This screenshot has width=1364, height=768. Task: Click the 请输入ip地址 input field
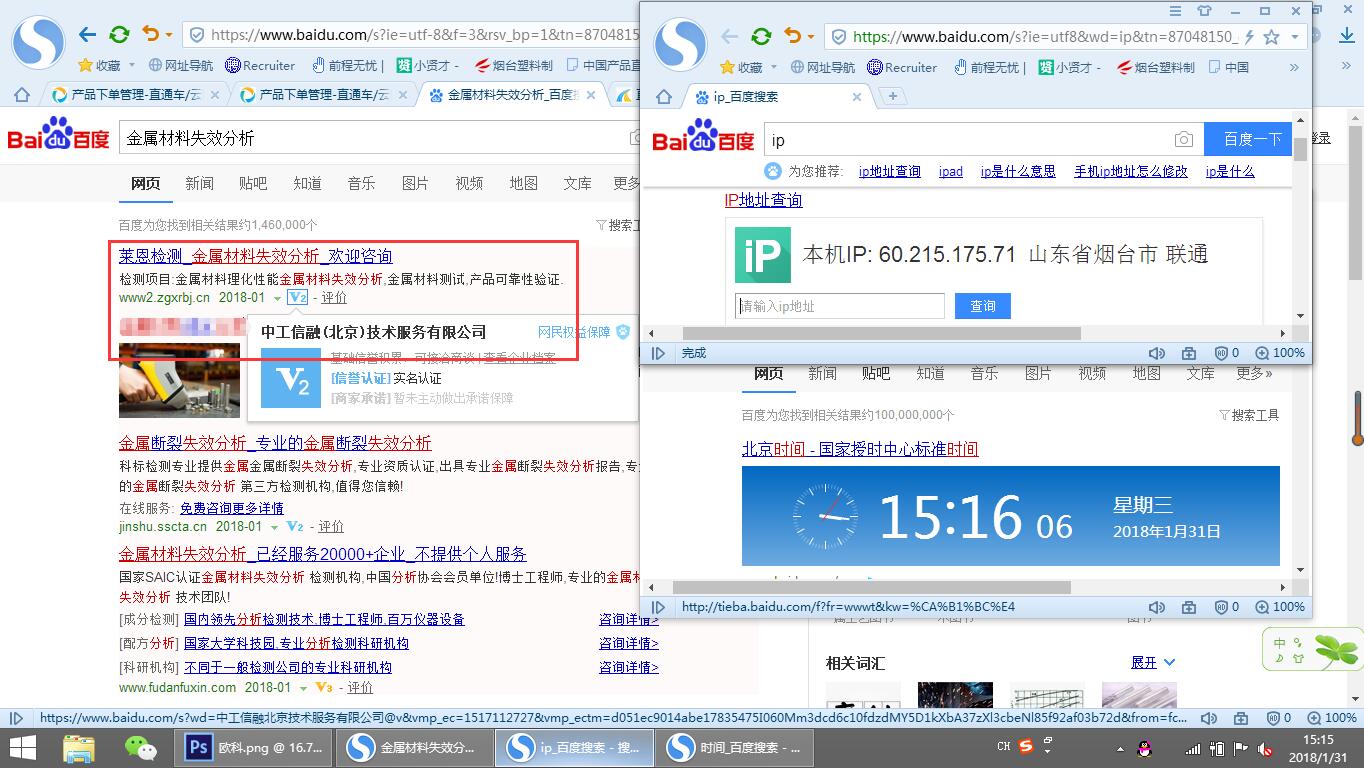point(840,306)
